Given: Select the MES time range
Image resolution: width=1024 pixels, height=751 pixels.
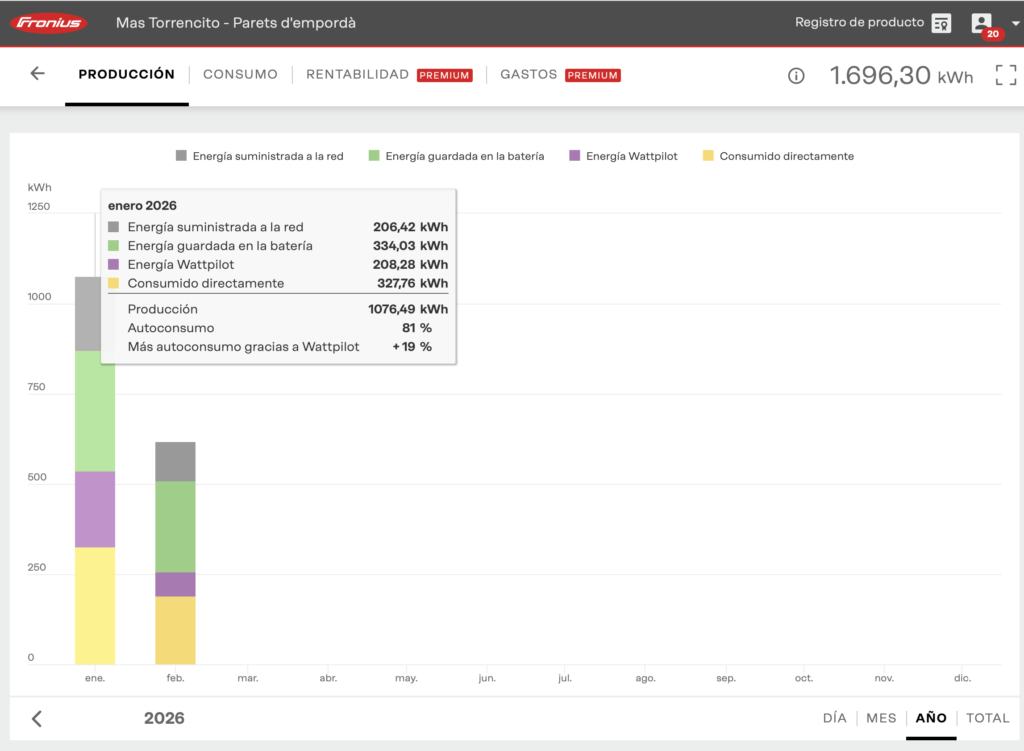Looking at the screenshot, I should click(x=881, y=718).
